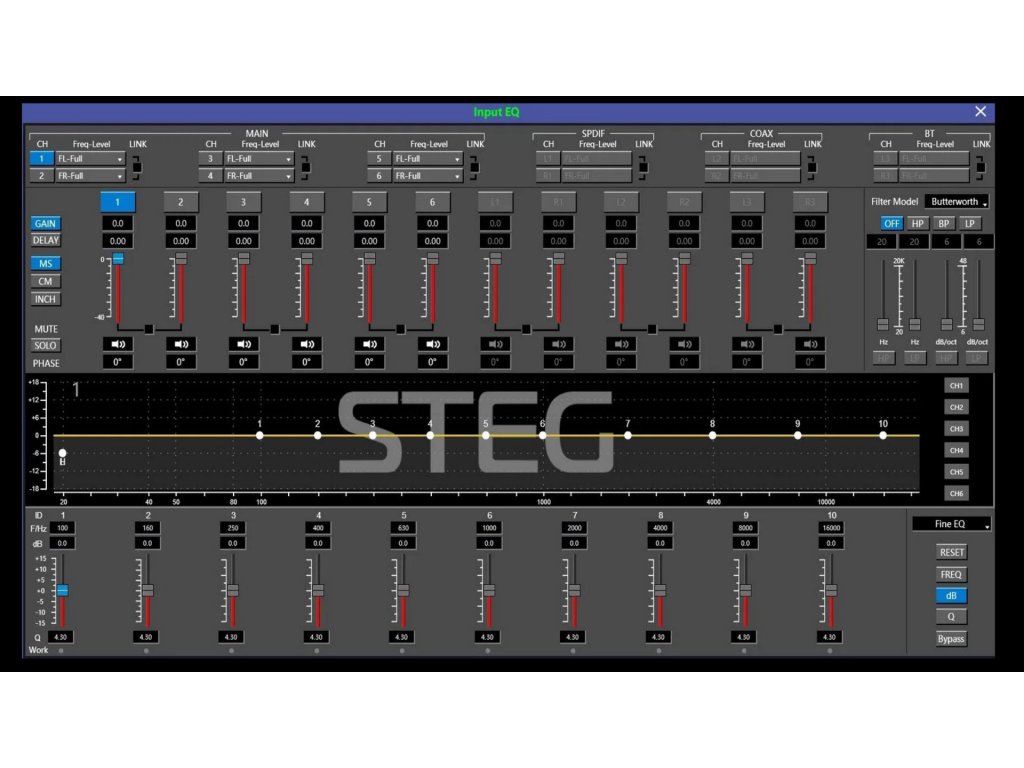The width and height of the screenshot is (1024, 768).
Task: Toggle the BT channel link icon
Action: pyautogui.click(x=980, y=167)
